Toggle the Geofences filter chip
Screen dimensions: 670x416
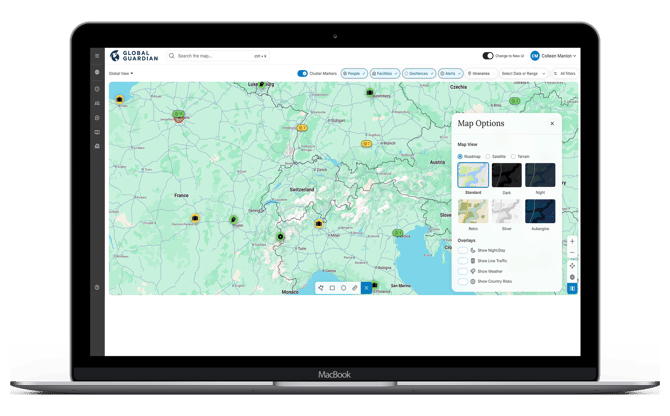419,73
